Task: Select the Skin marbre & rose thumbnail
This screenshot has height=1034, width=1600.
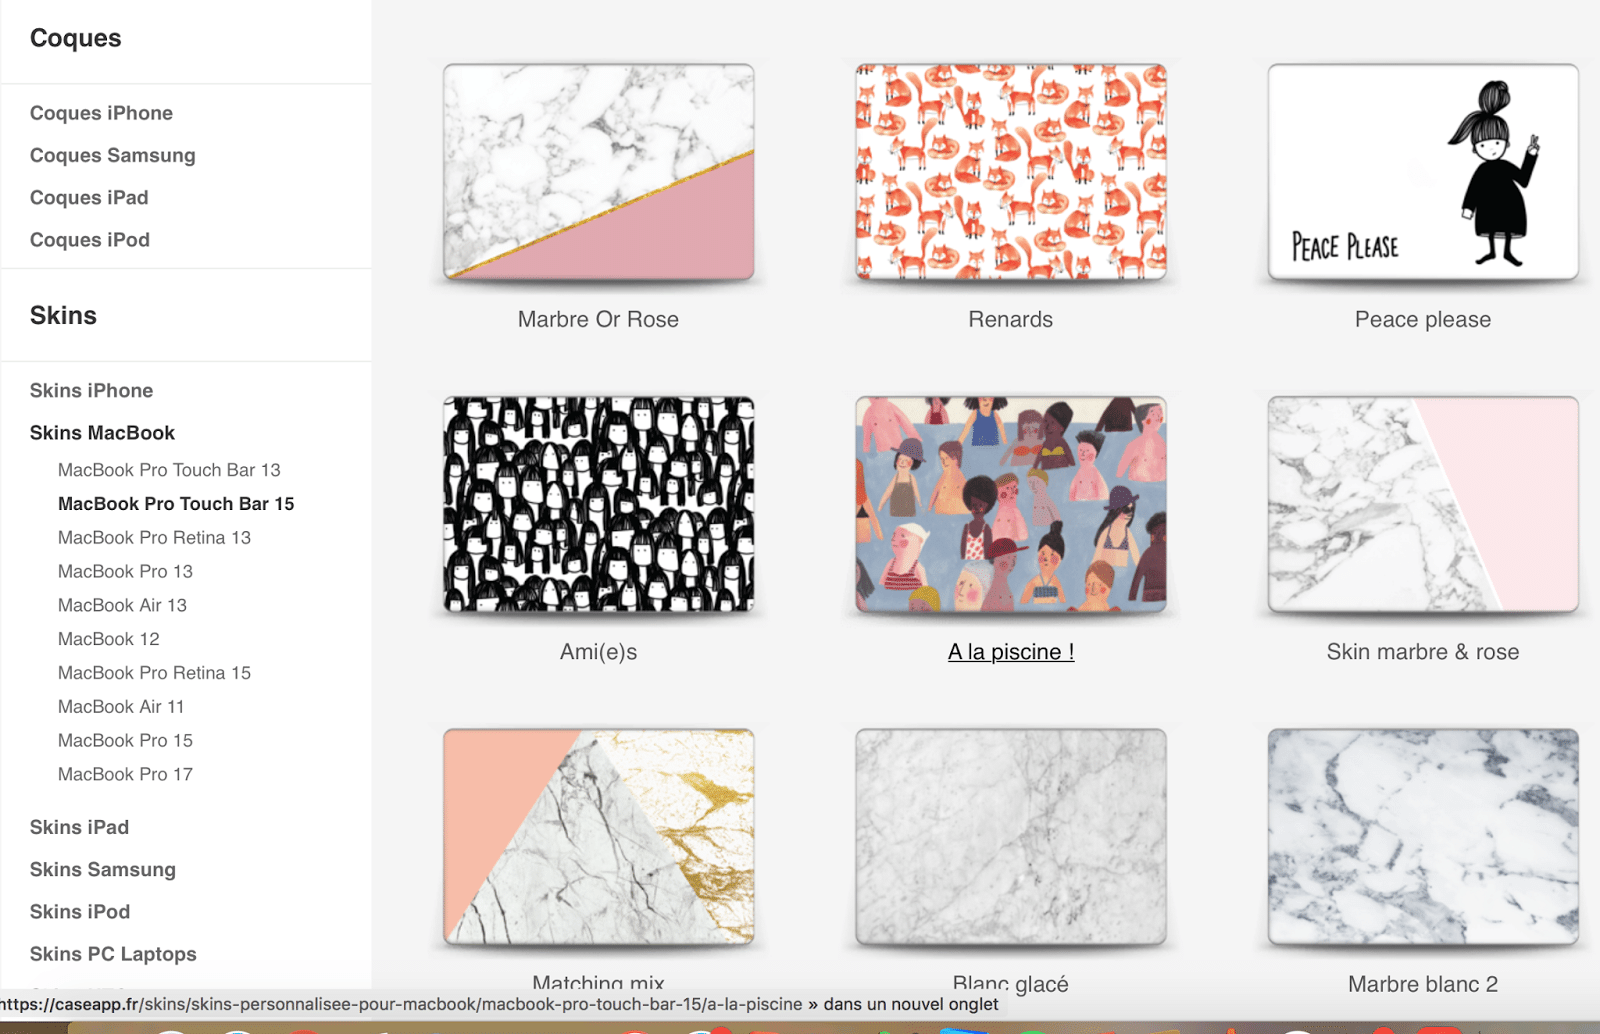Action: [1422, 504]
